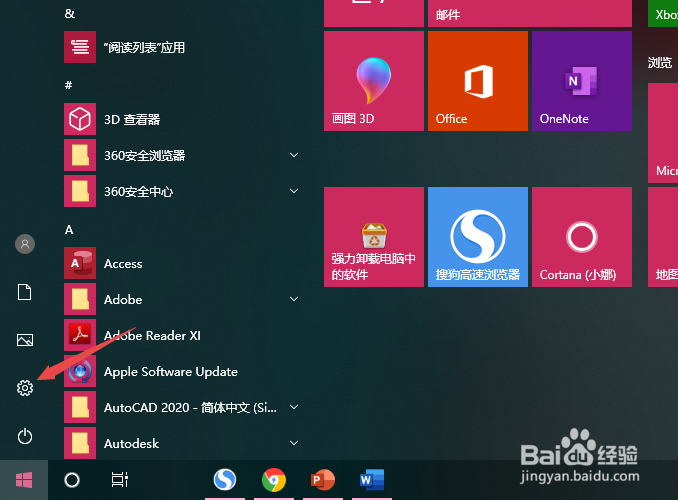Expand the AutoCAD 2020 folder chevron
678x500 pixels.
(x=294, y=407)
